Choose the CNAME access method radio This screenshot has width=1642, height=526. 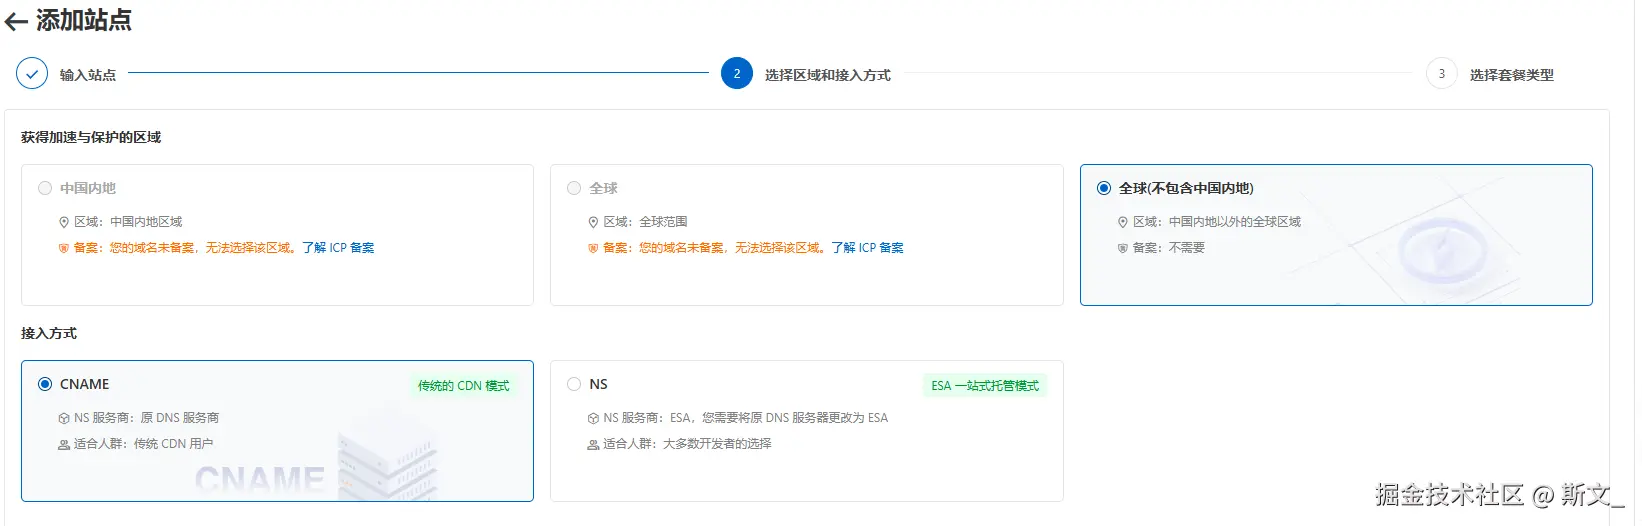click(x=45, y=384)
